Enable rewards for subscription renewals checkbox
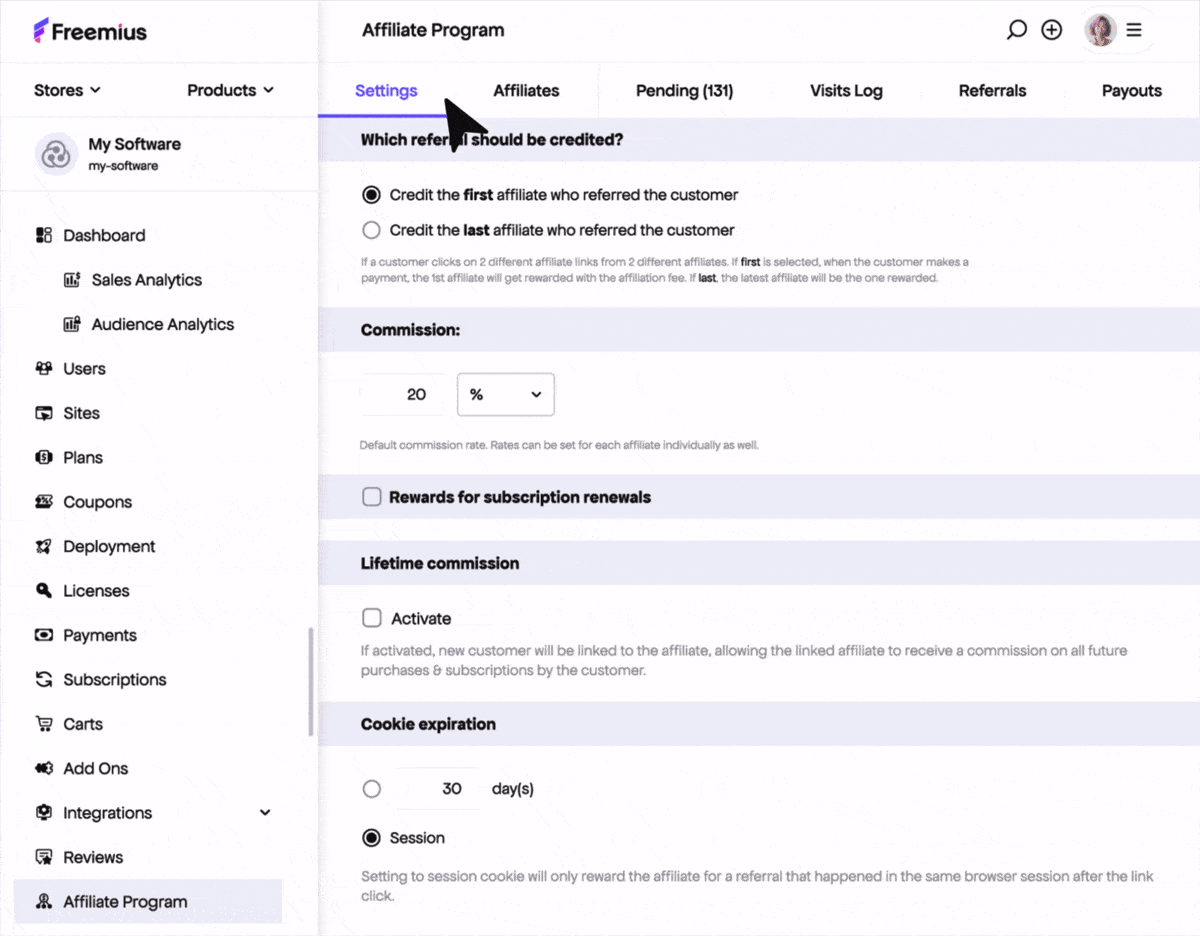The width and height of the screenshot is (1200, 936). tap(372, 497)
